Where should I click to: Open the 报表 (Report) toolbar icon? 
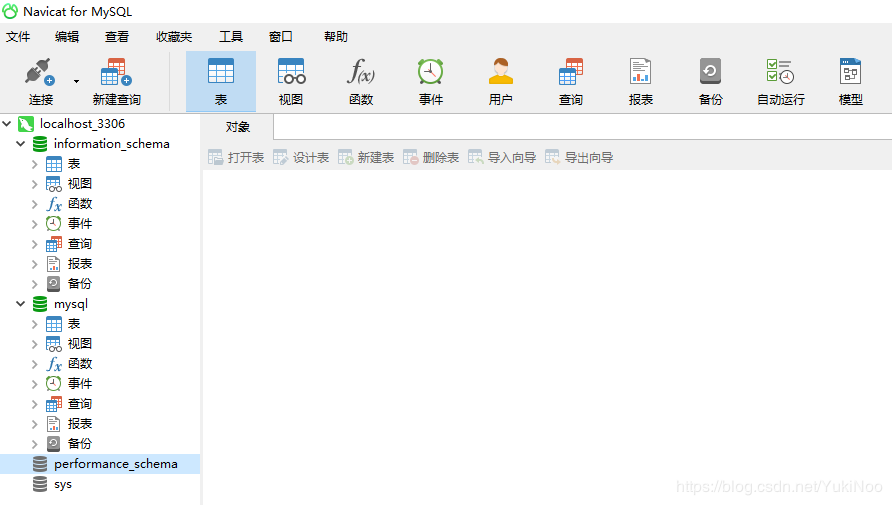641,80
